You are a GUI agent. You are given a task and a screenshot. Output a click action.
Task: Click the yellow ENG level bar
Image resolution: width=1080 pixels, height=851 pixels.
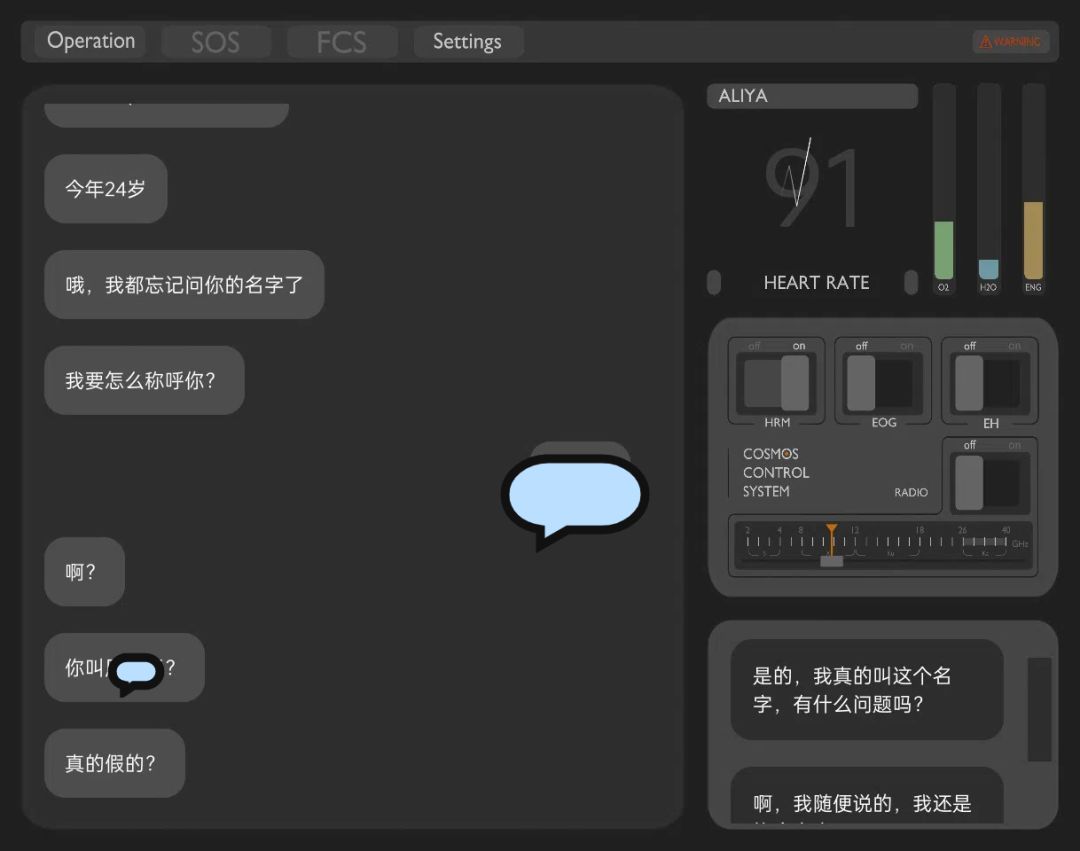(1033, 240)
